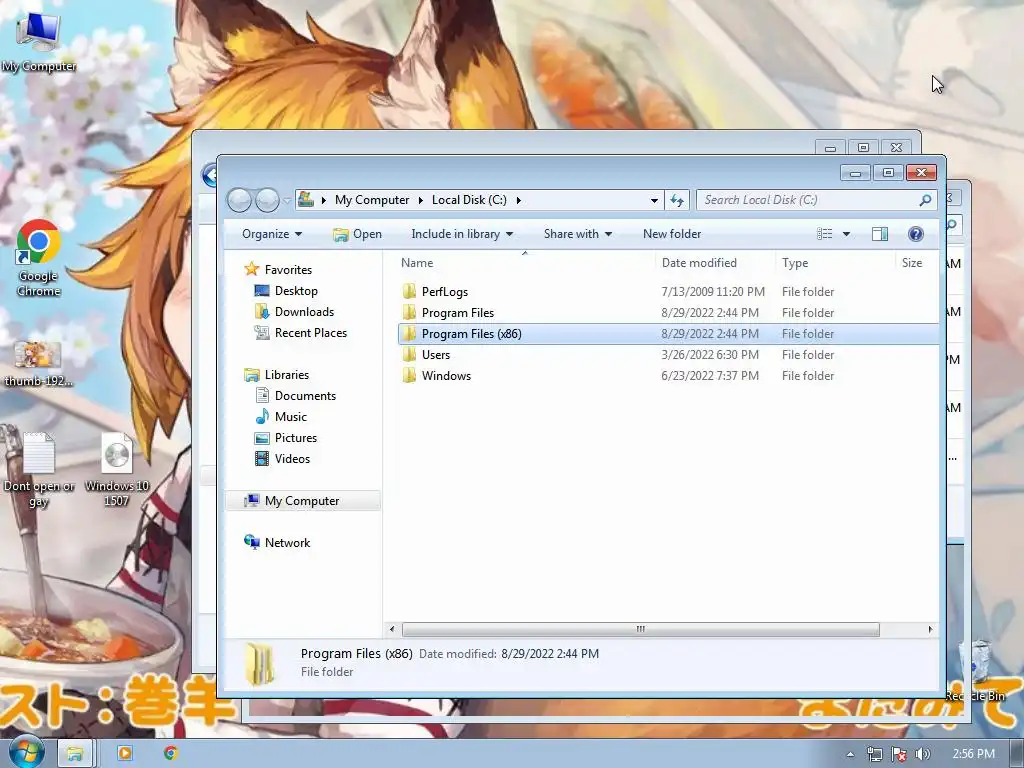Click Local Disk (C:) breadcrumb
This screenshot has width=1024, height=768.
click(469, 200)
